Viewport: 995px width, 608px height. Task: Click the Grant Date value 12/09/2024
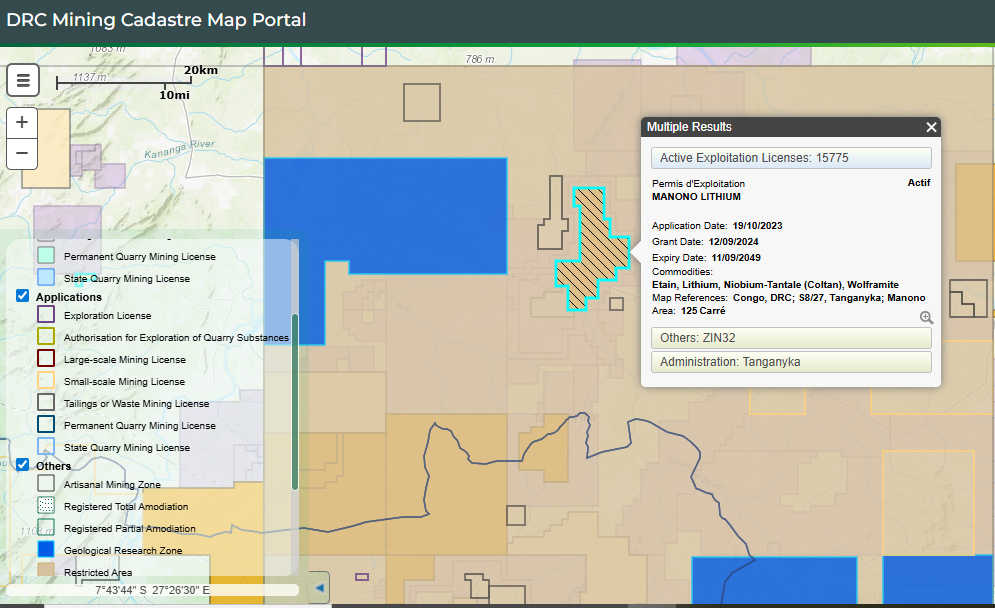(x=734, y=242)
